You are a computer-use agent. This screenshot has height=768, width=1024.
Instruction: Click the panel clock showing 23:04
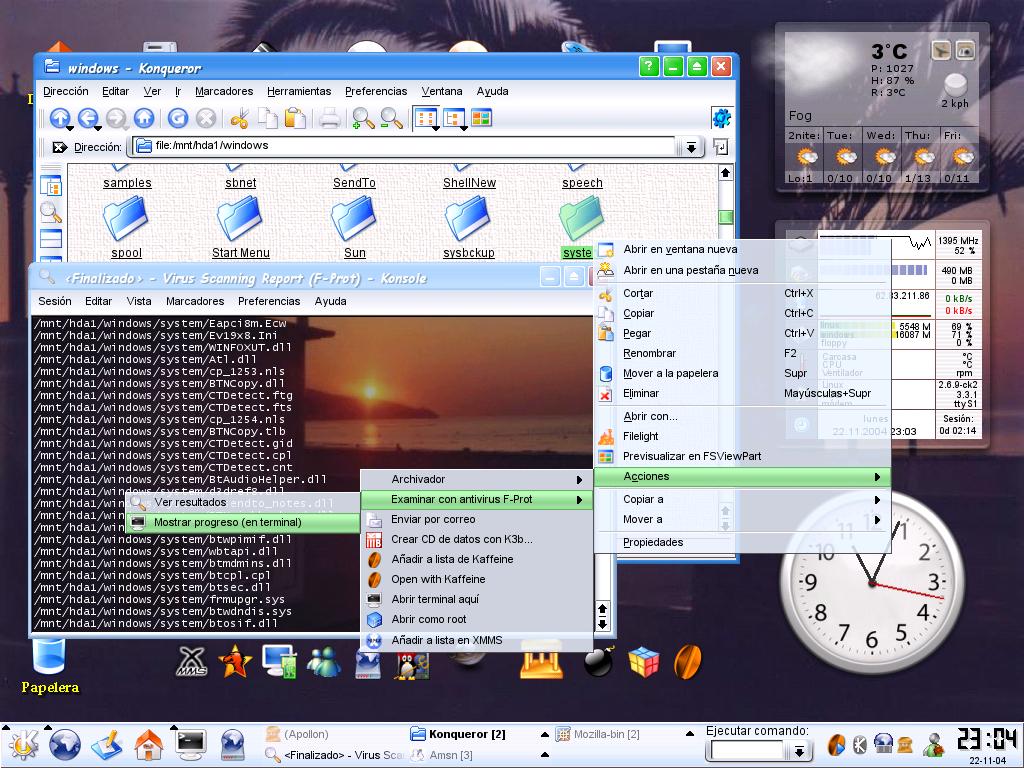[x=987, y=740]
